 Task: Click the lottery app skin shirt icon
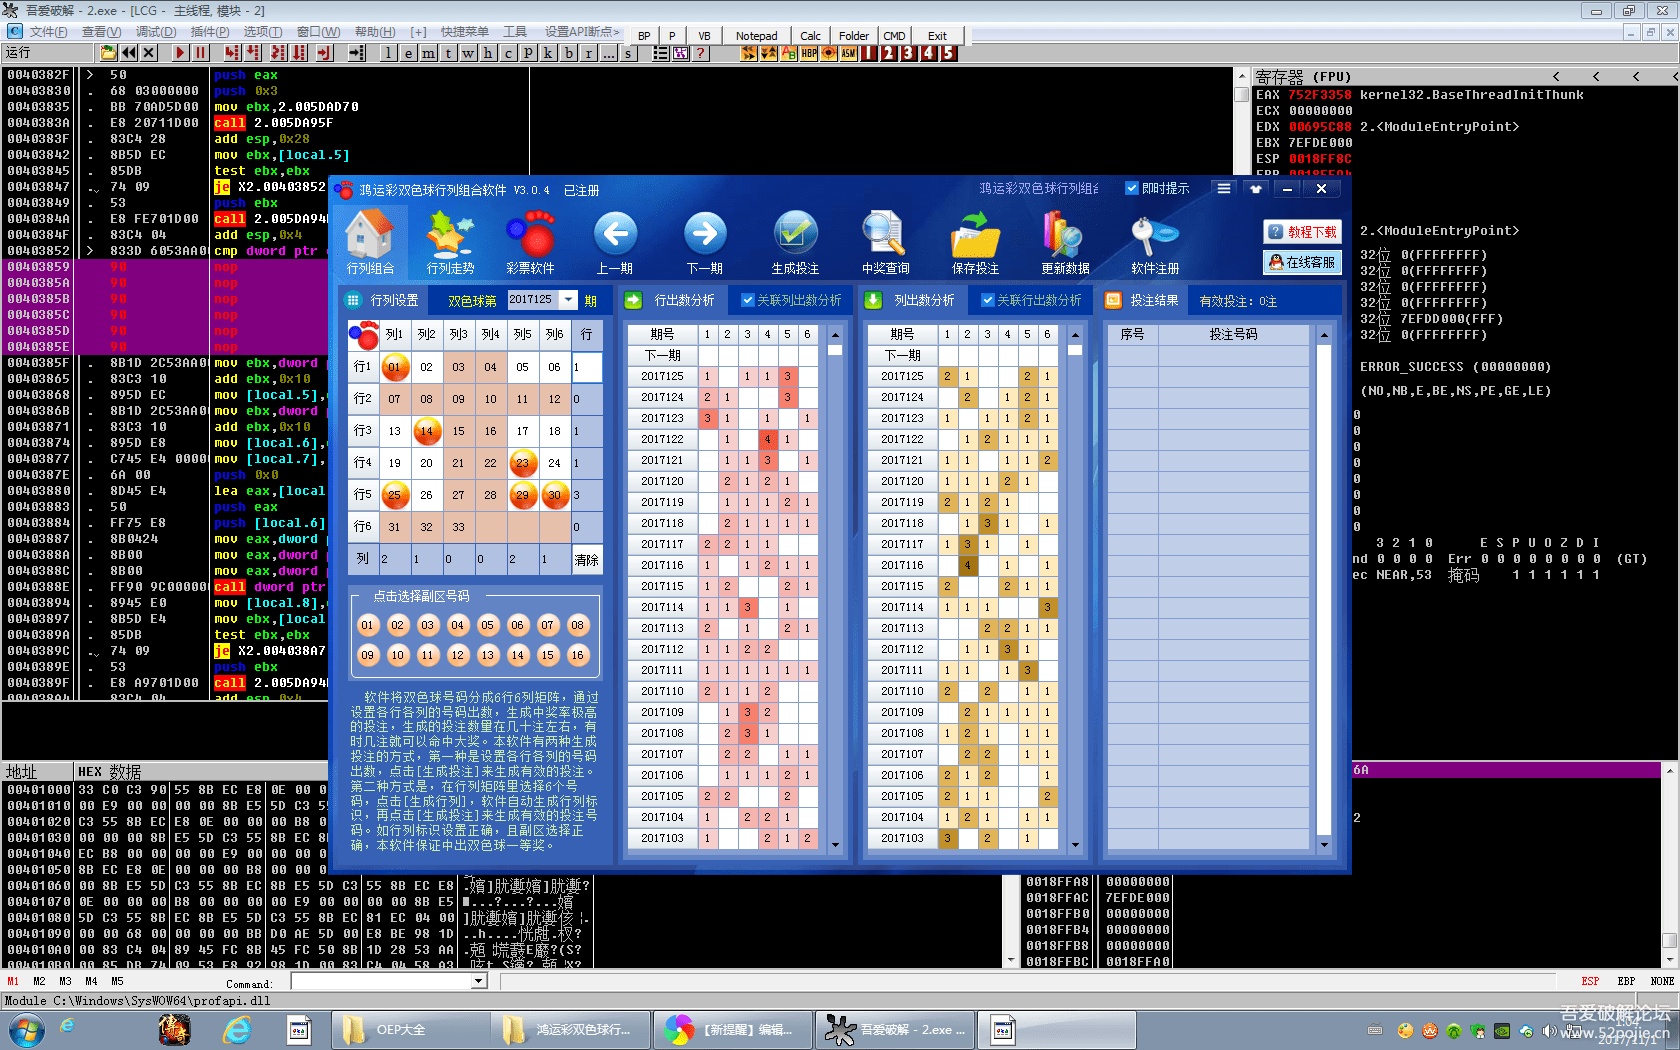[x=1255, y=188]
